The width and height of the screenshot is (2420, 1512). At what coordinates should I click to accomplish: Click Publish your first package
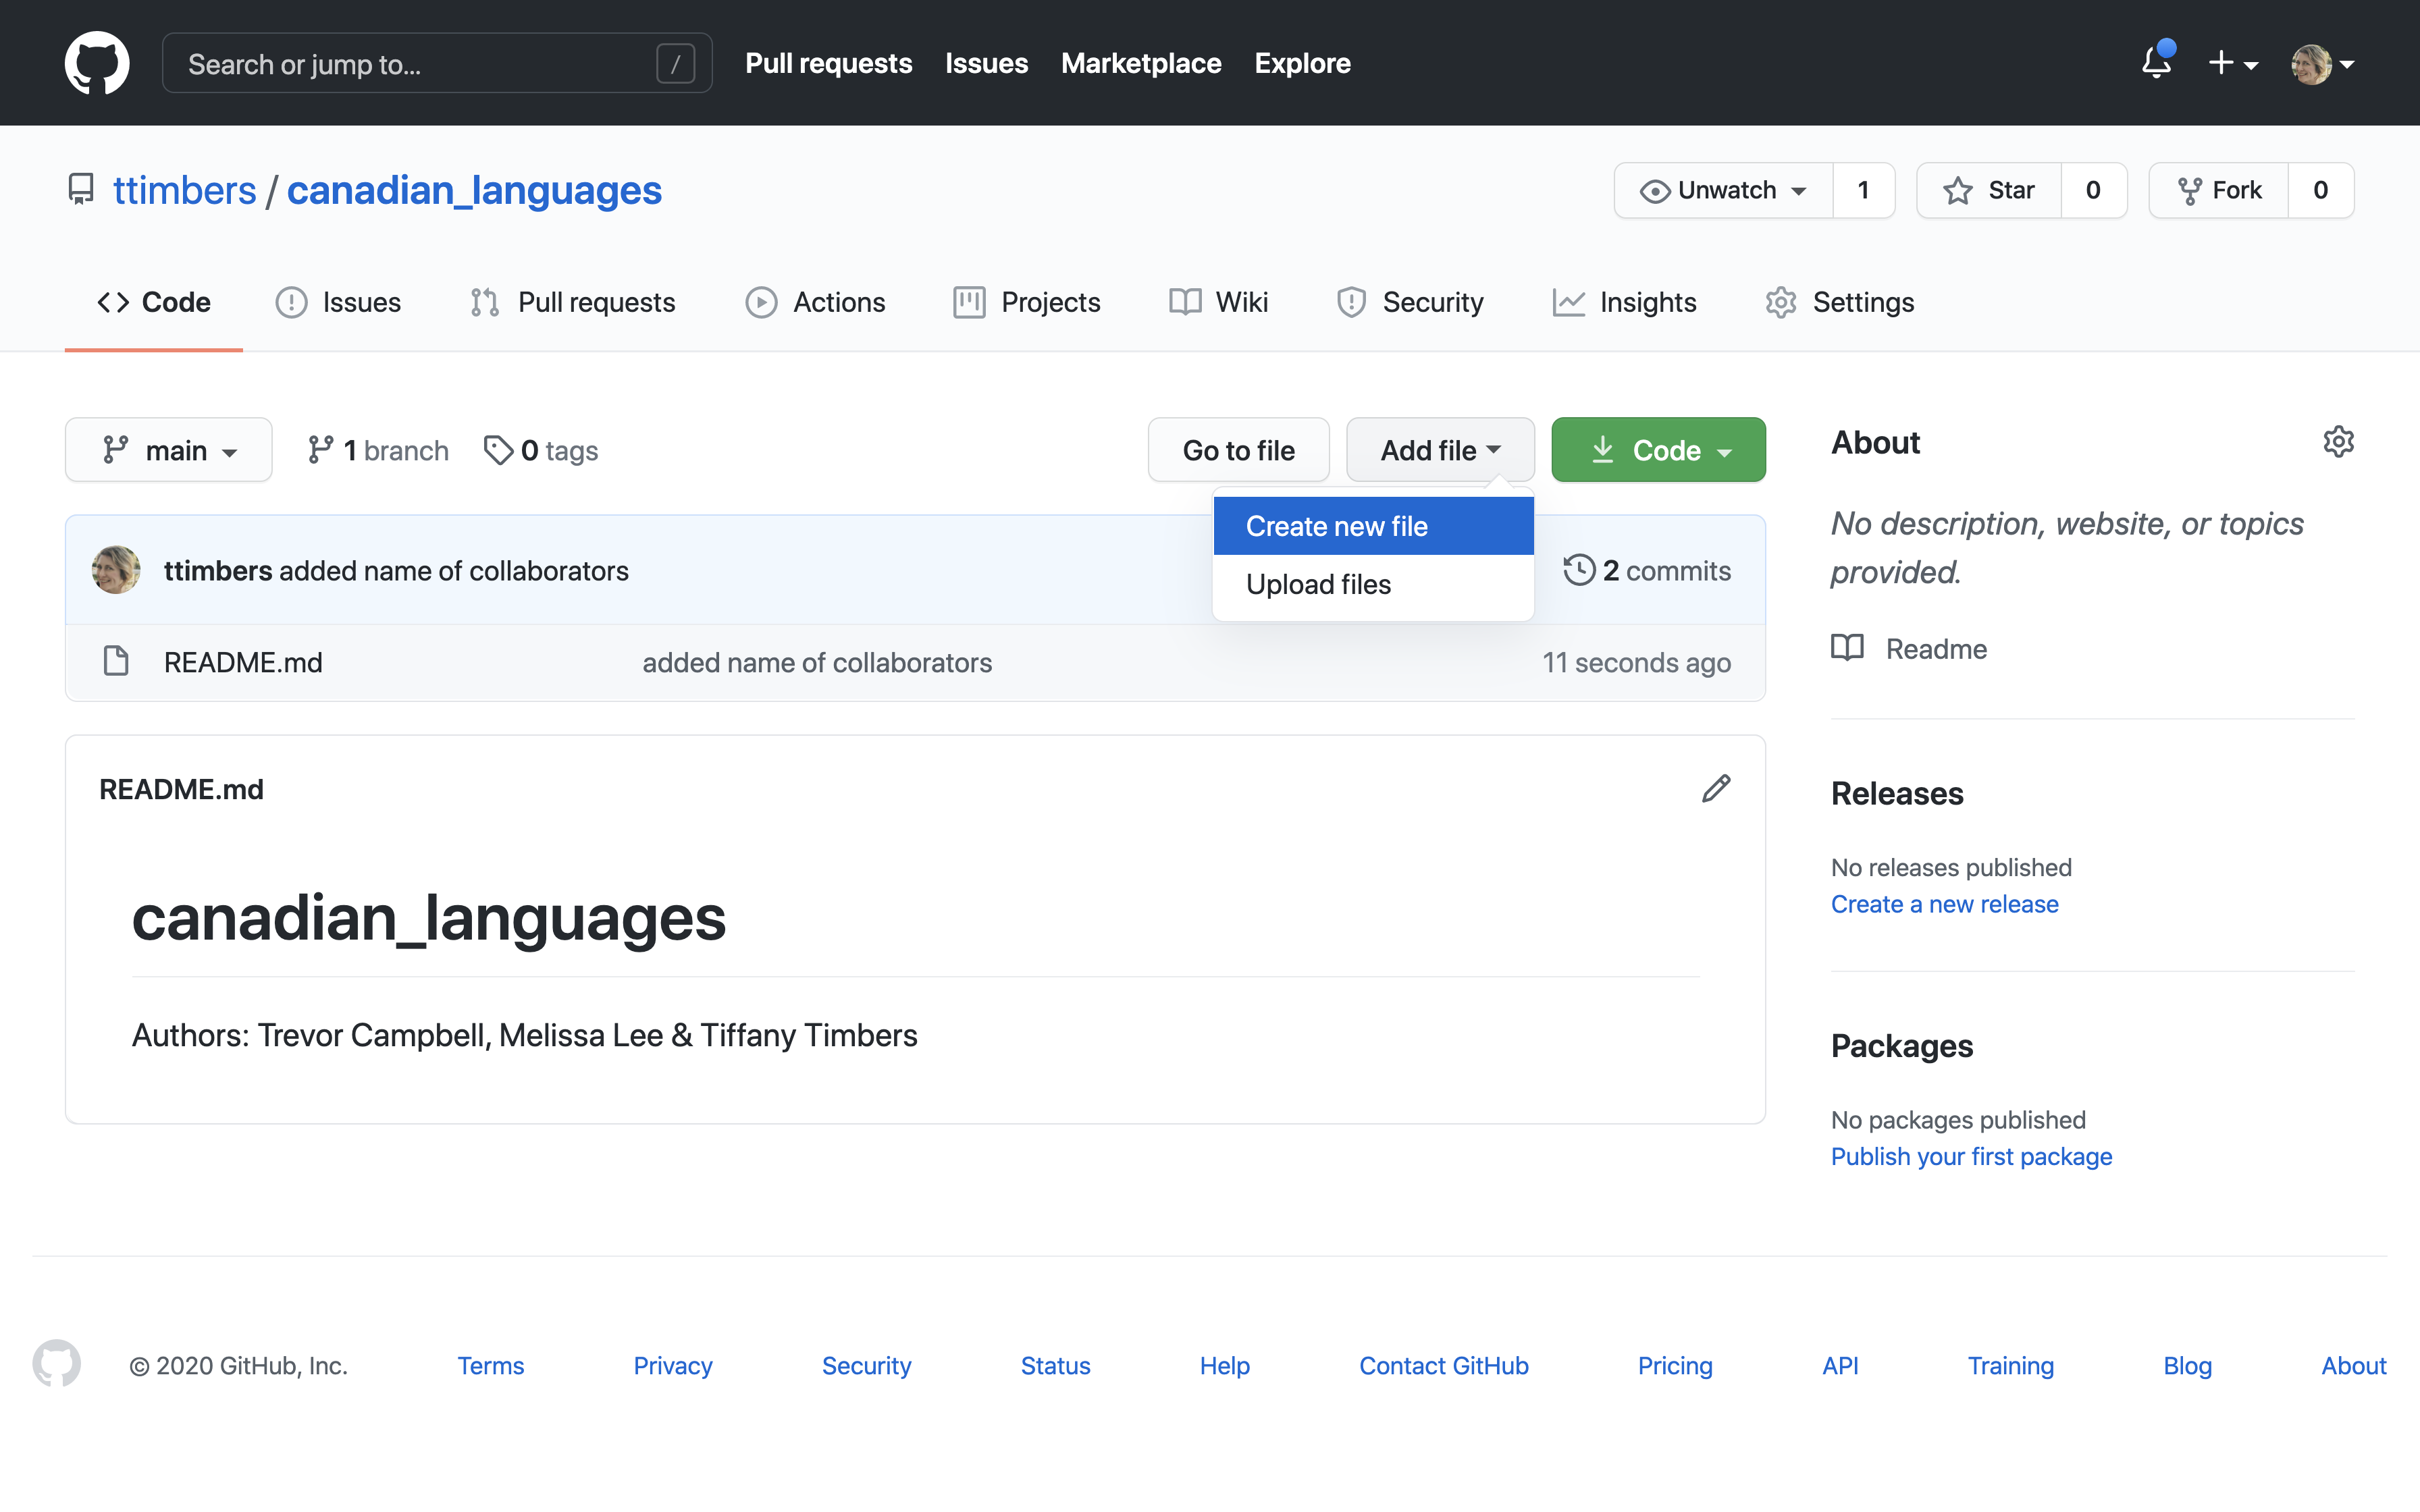pos(1971,1156)
